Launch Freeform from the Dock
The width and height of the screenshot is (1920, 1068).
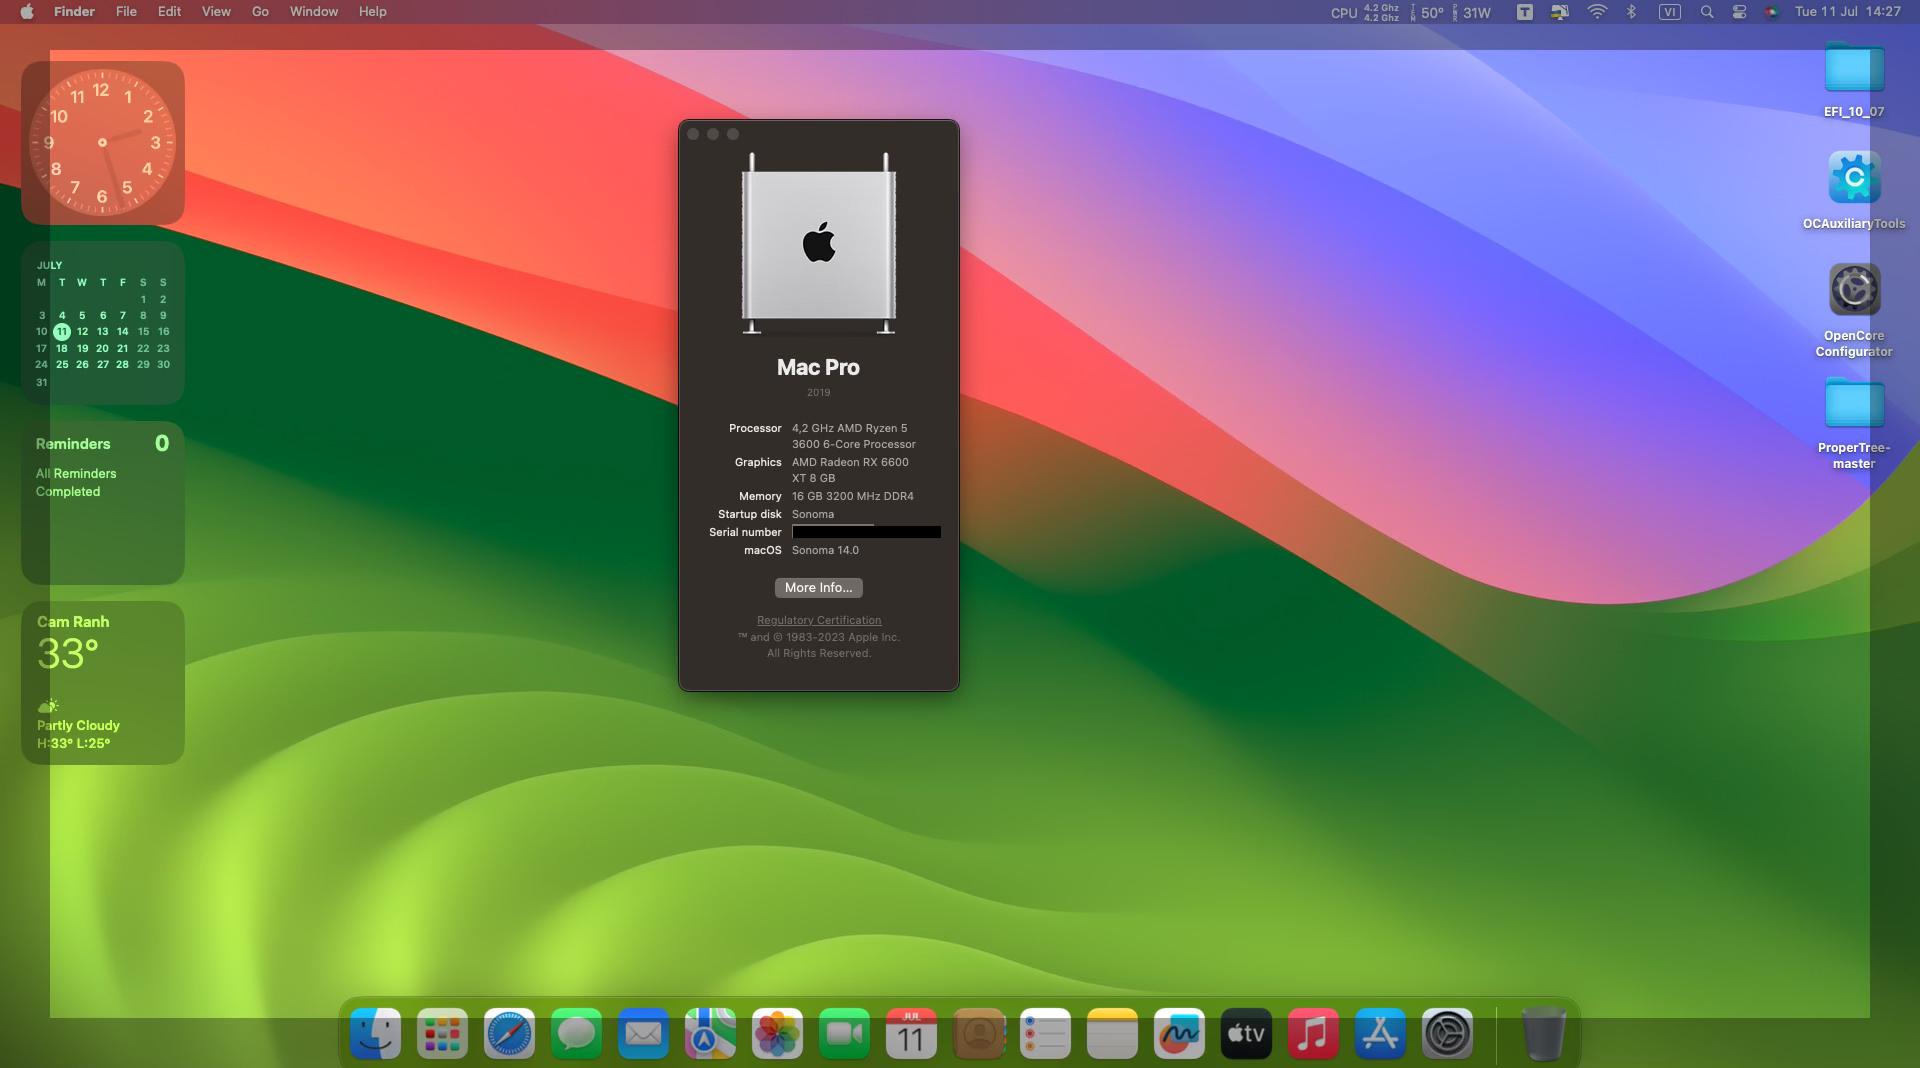[x=1179, y=1033]
